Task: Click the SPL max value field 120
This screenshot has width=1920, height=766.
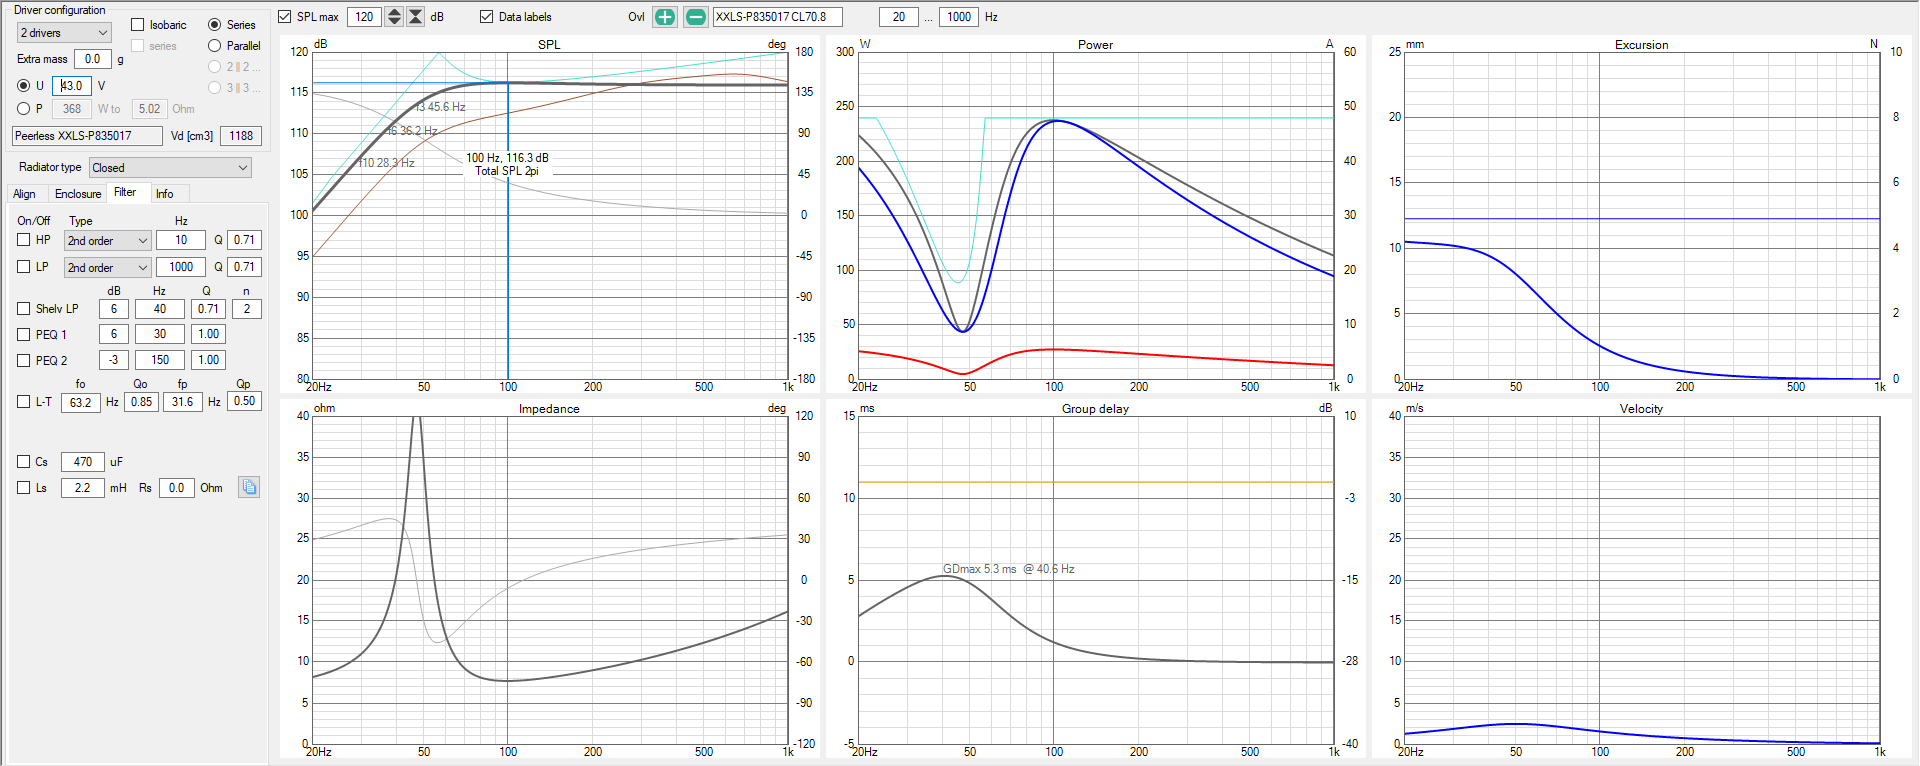Action: click(x=365, y=17)
